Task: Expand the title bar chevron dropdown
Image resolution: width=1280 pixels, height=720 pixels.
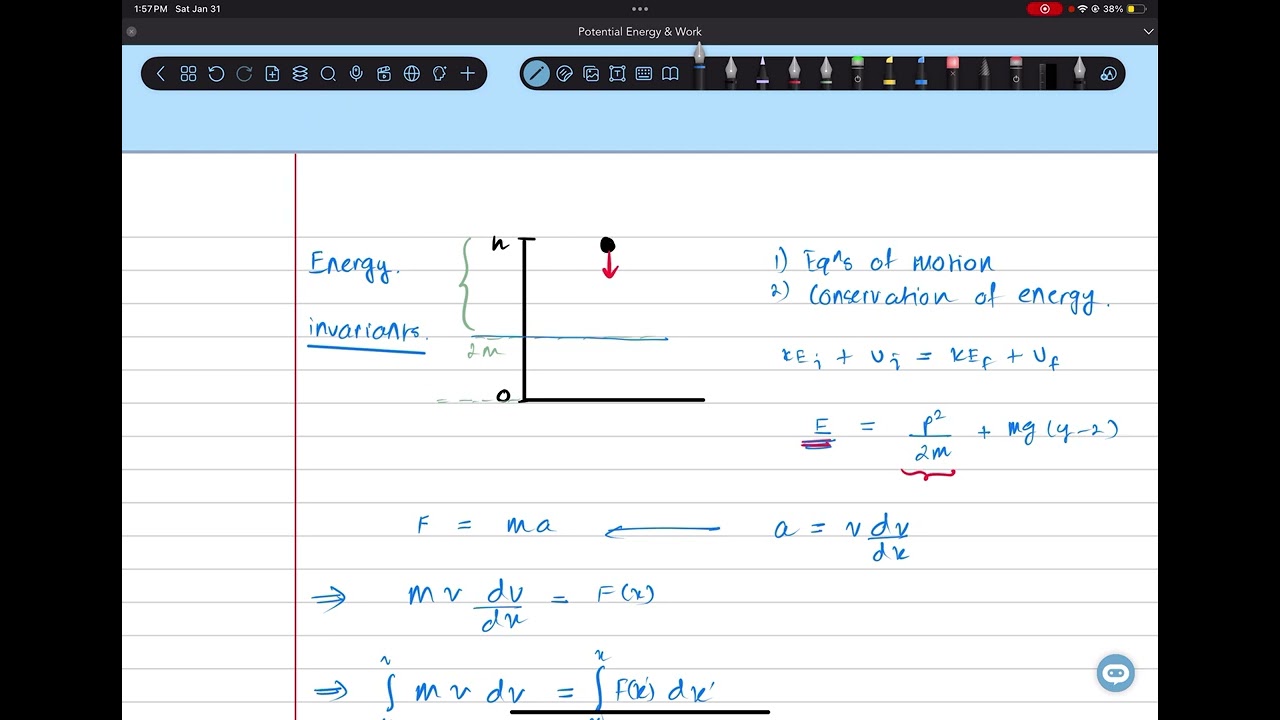Action: [x=1148, y=32]
